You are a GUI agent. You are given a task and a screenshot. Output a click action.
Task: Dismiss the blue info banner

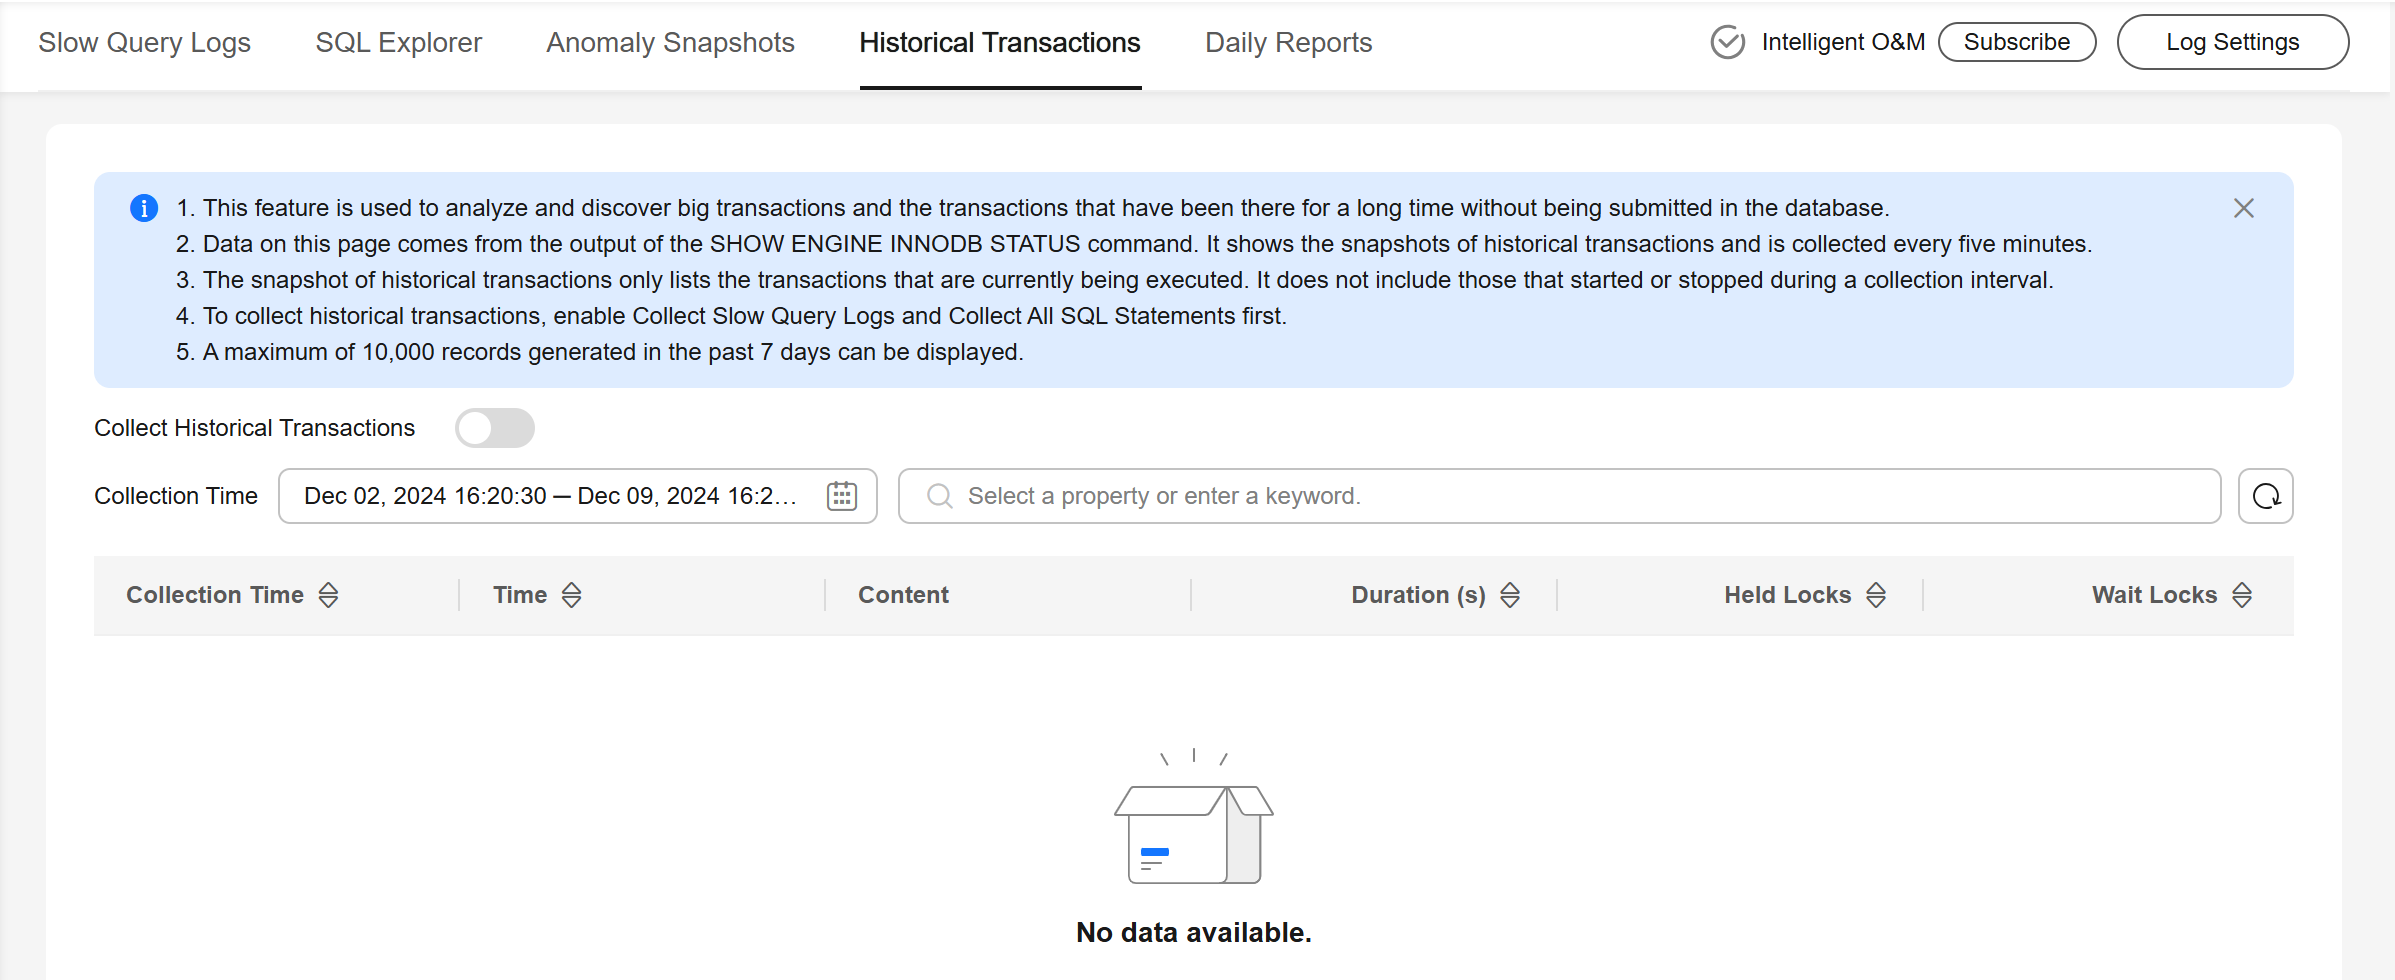tap(2243, 208)
